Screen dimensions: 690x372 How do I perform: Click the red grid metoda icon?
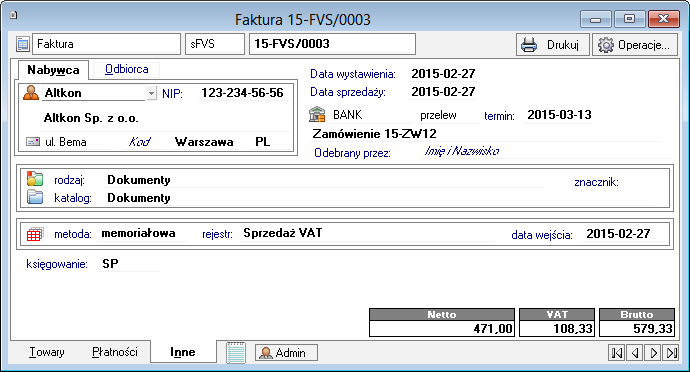pyautogui.click(x=35, y=234)
